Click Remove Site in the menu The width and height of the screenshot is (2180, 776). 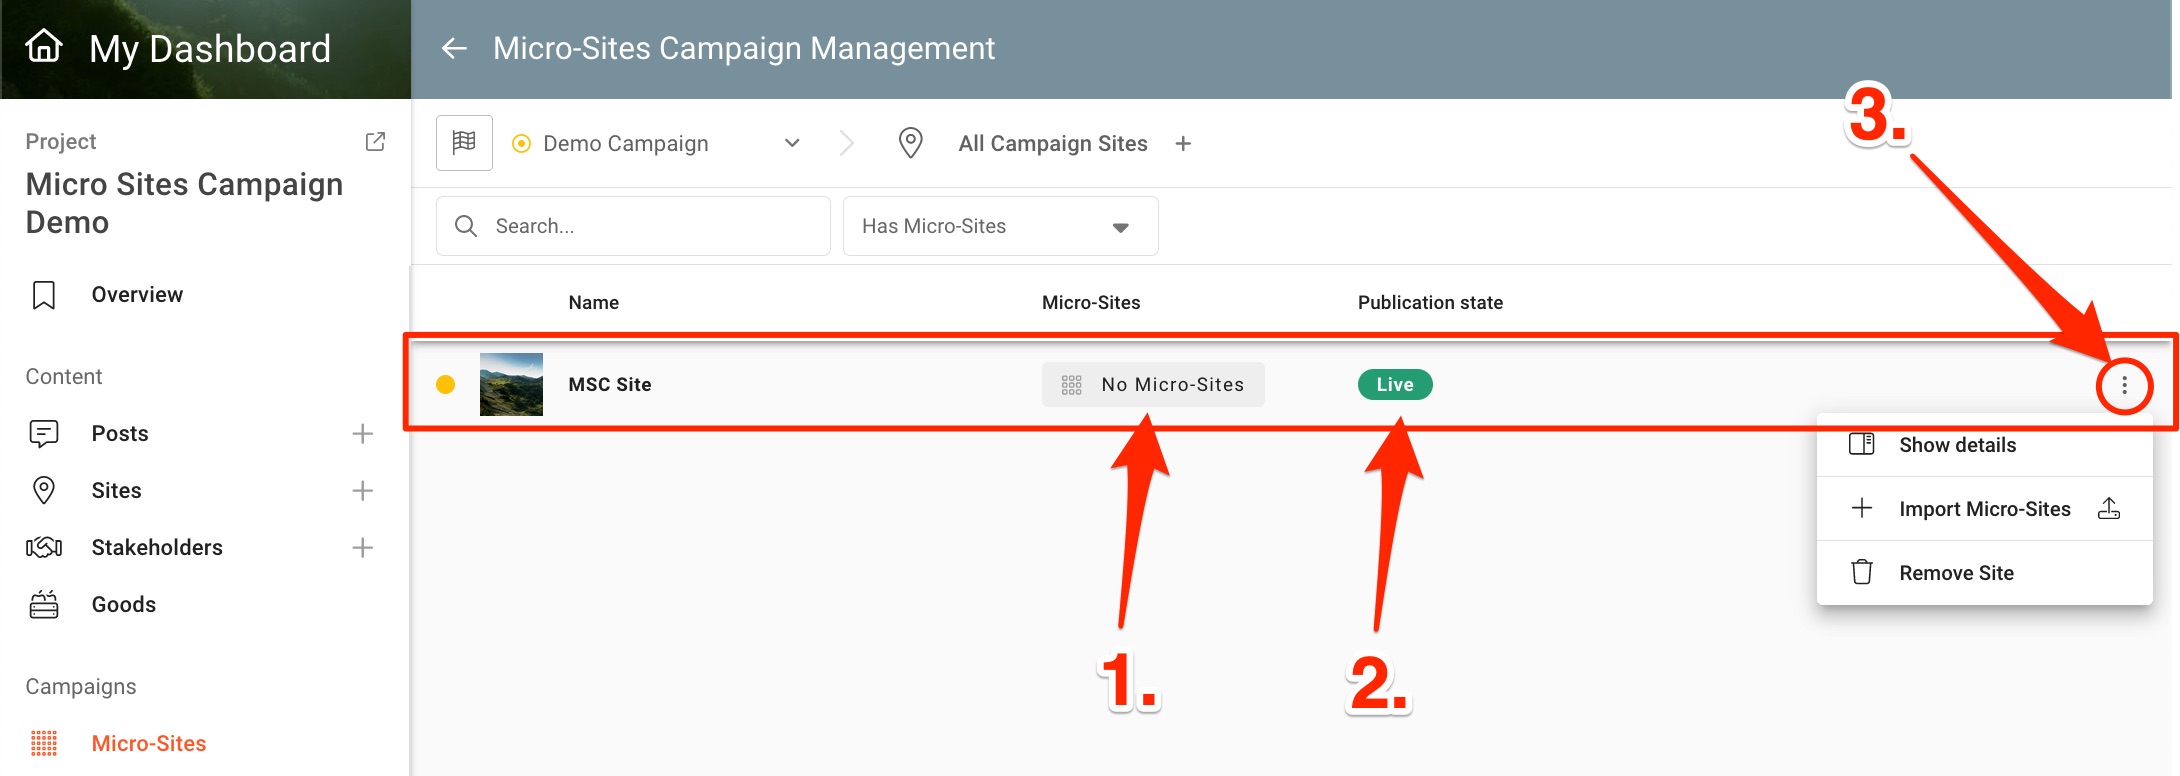(1956, 573)
